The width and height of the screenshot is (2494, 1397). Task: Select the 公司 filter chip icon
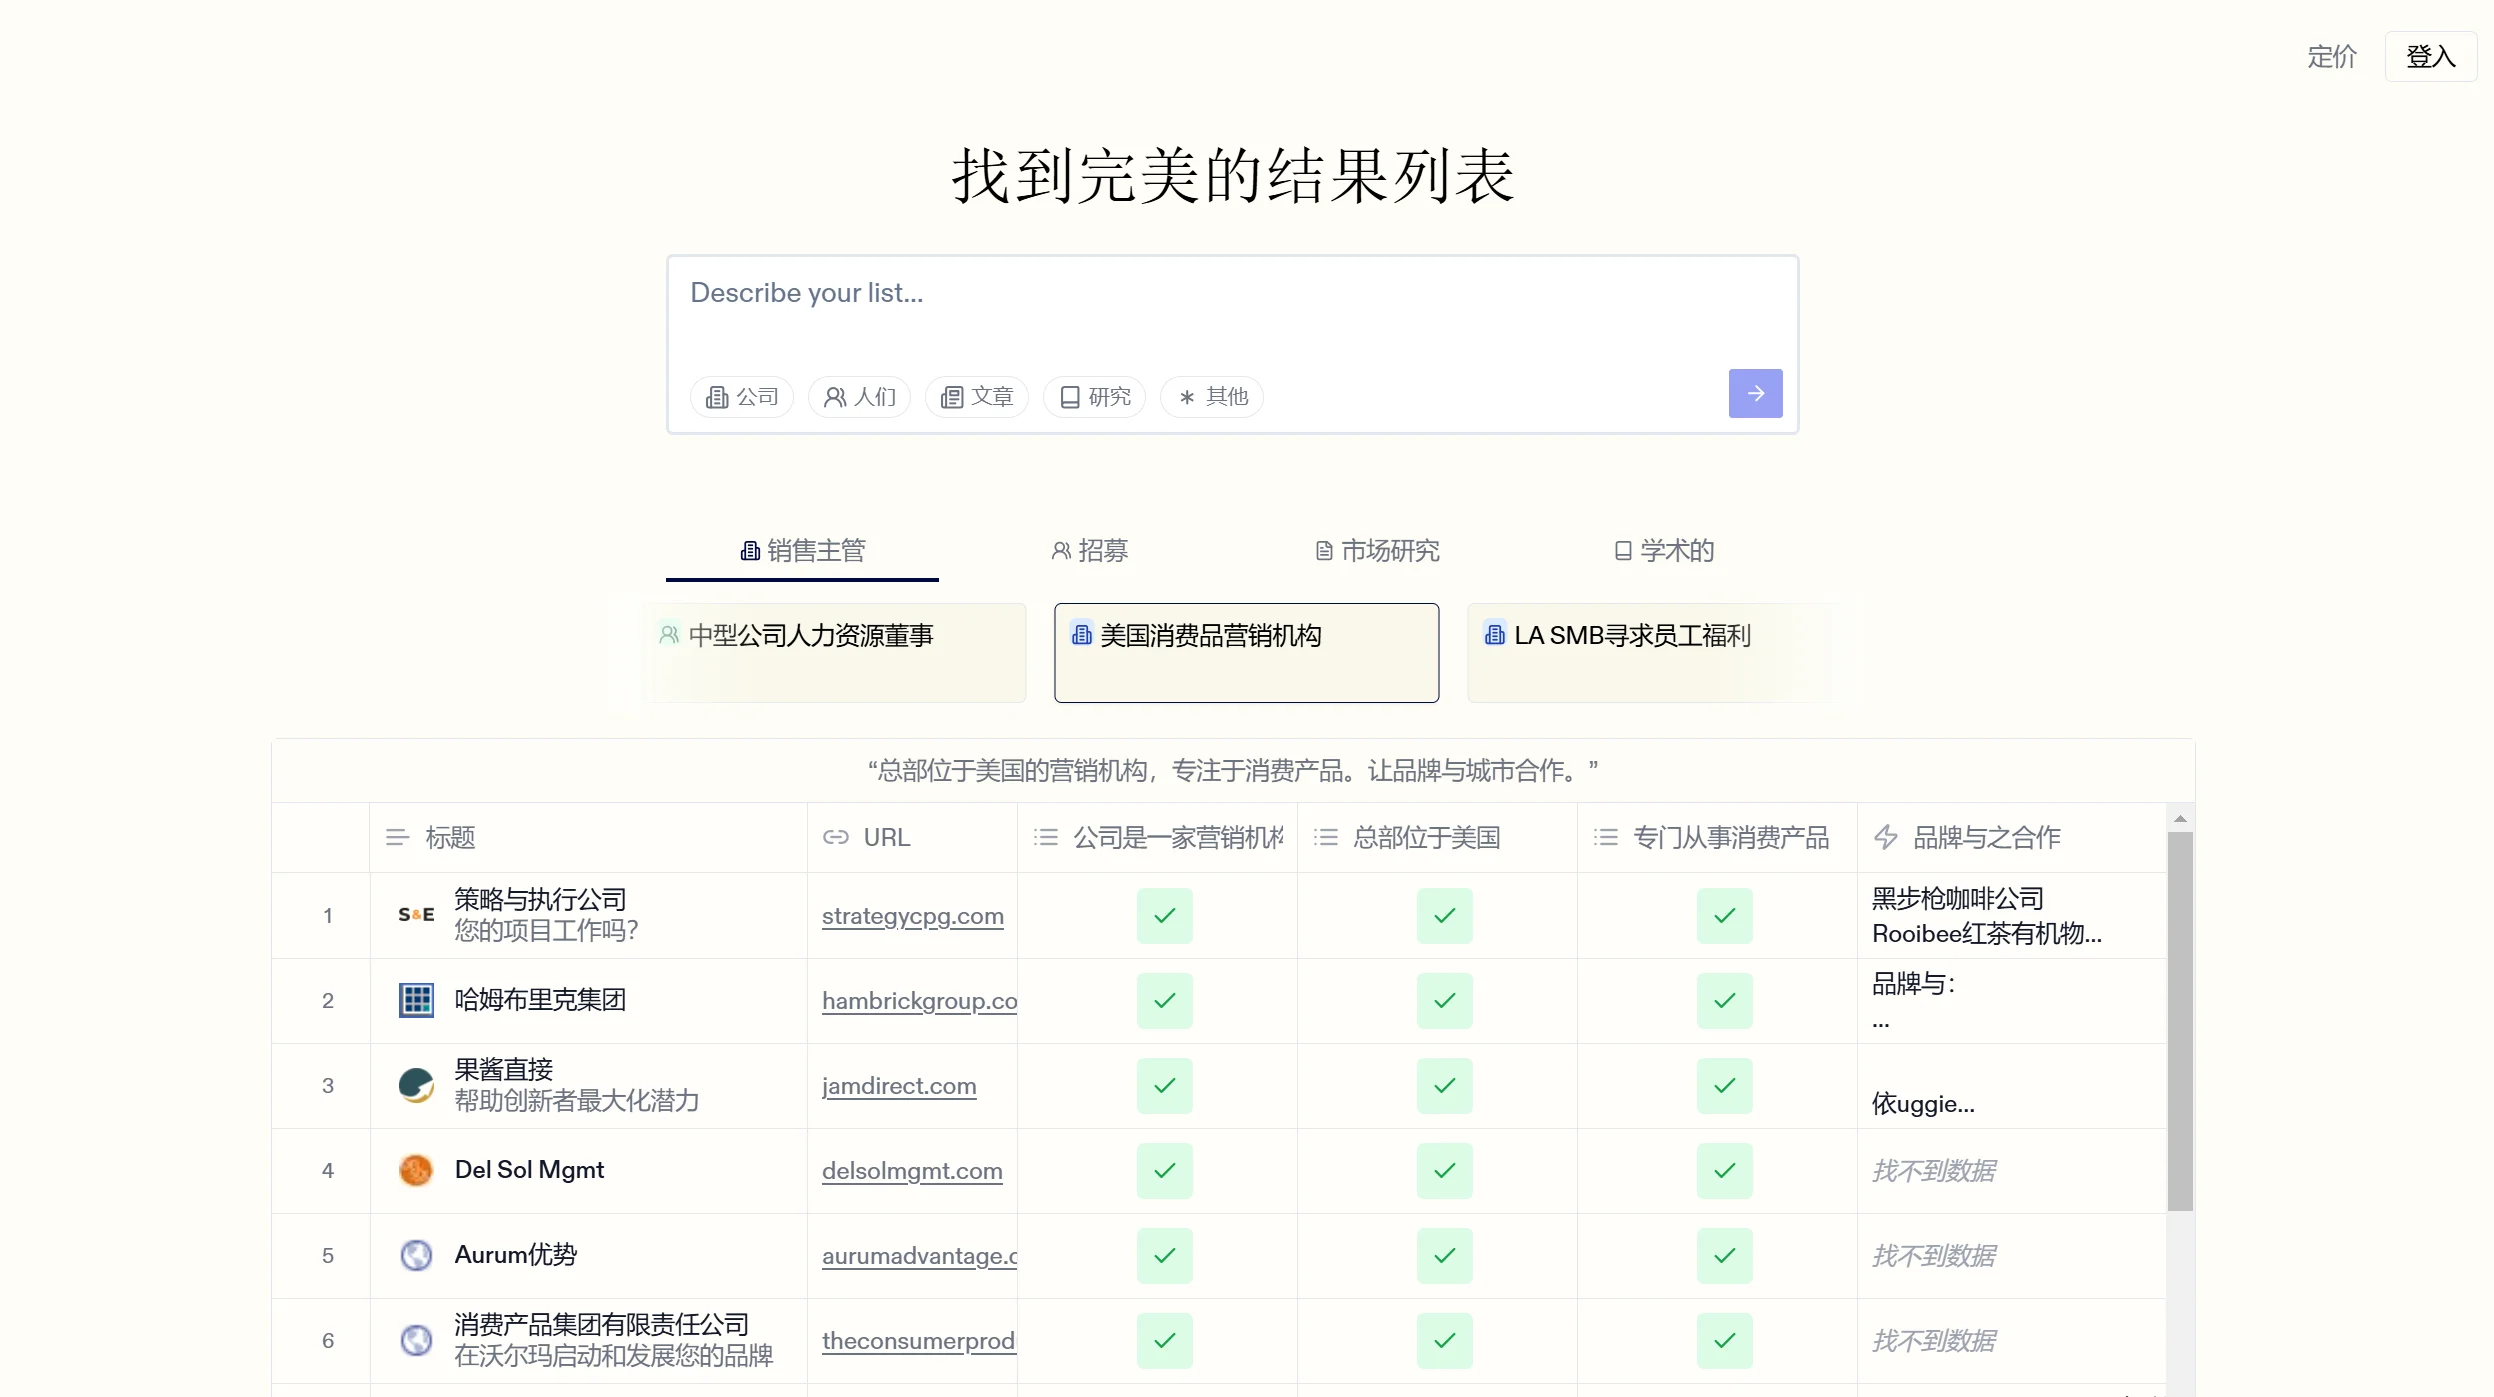718,397
